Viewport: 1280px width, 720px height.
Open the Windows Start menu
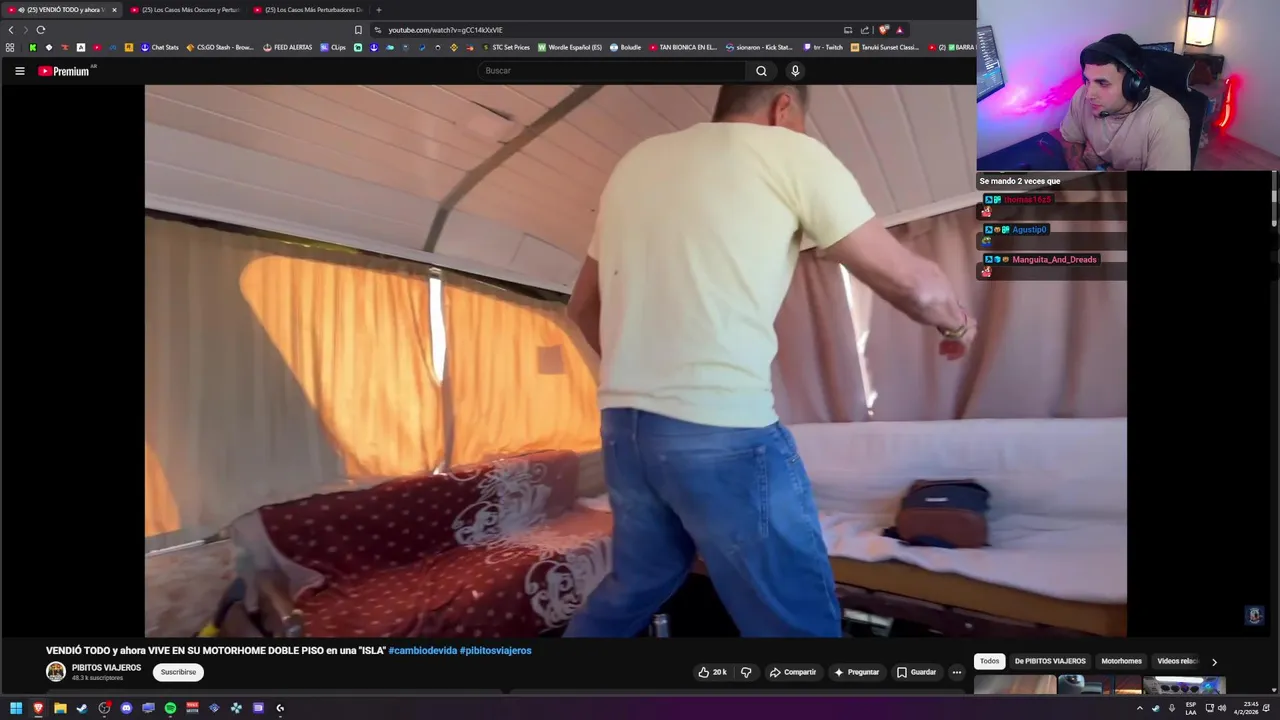click(16, 708)
